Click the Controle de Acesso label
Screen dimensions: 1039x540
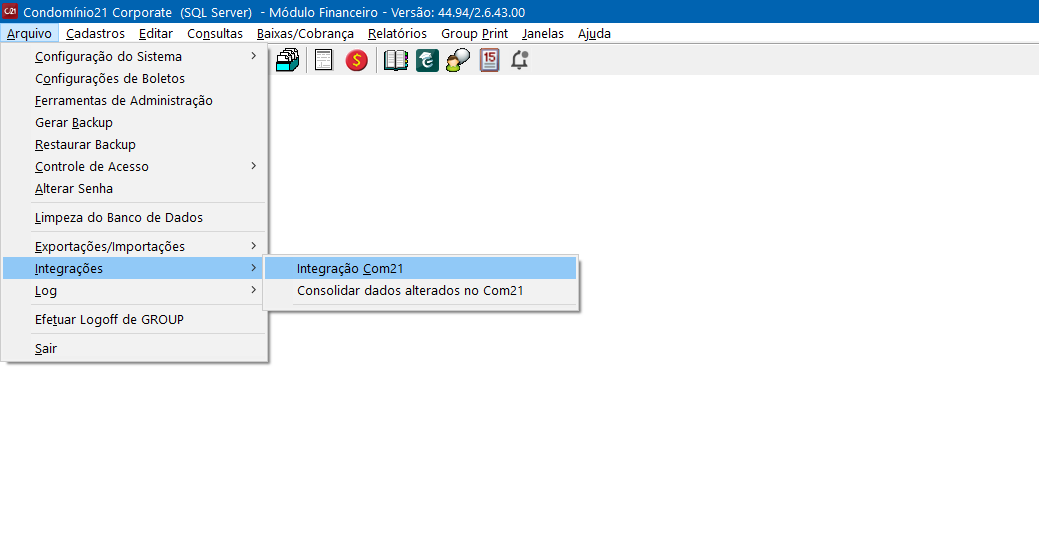[92, 166]
